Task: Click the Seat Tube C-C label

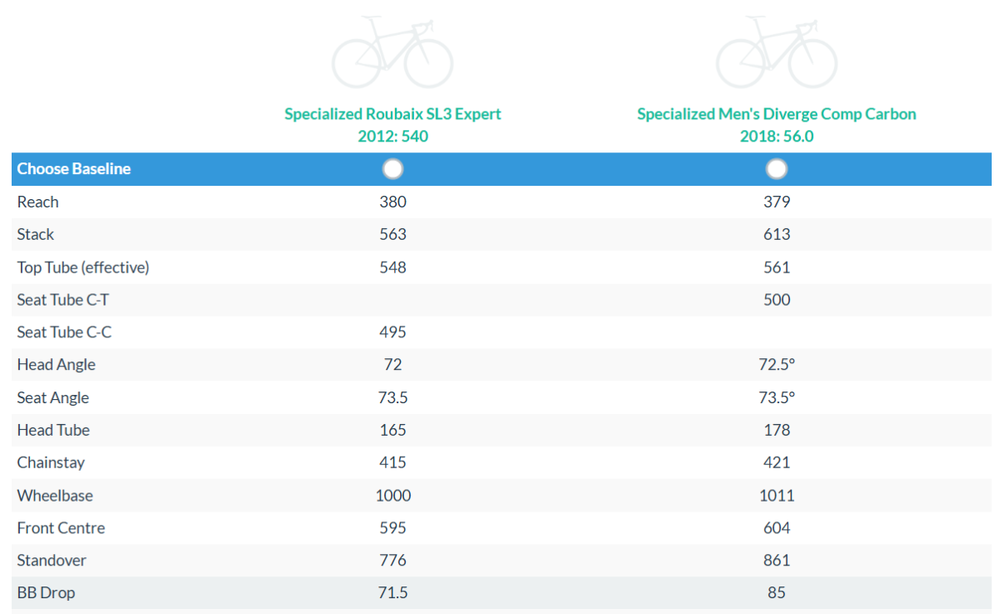Action: (64, 332)
